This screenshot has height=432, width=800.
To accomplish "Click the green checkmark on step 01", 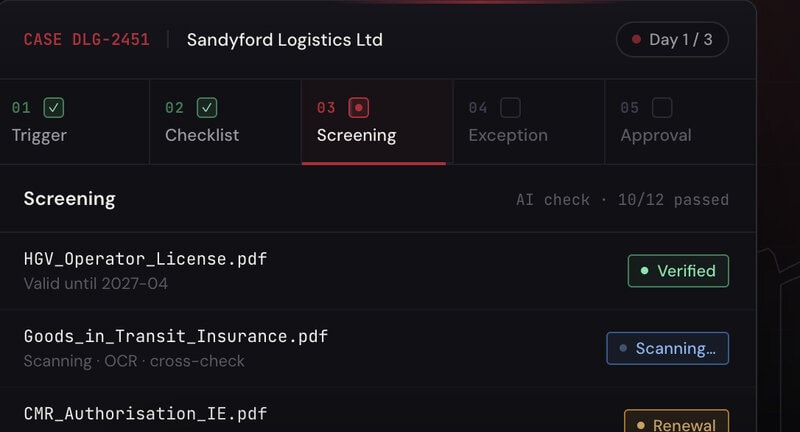I will point(54,108).
